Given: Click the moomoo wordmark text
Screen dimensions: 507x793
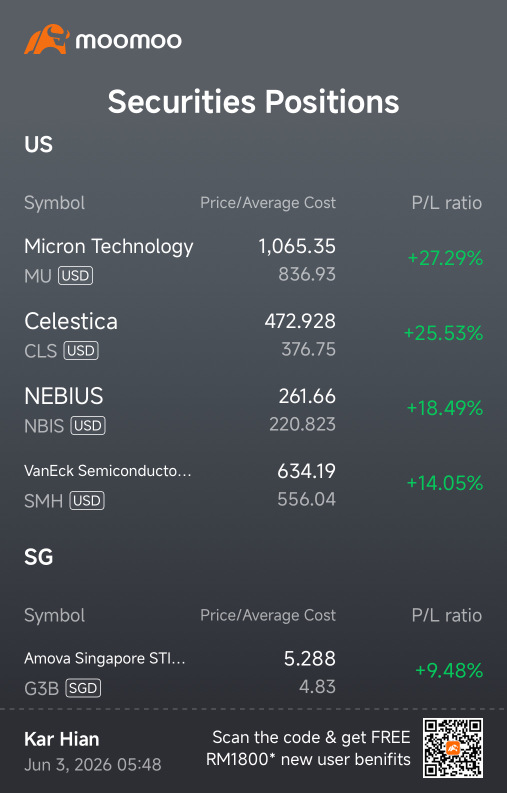Looking at the screenshot, I should pos(129,41).
